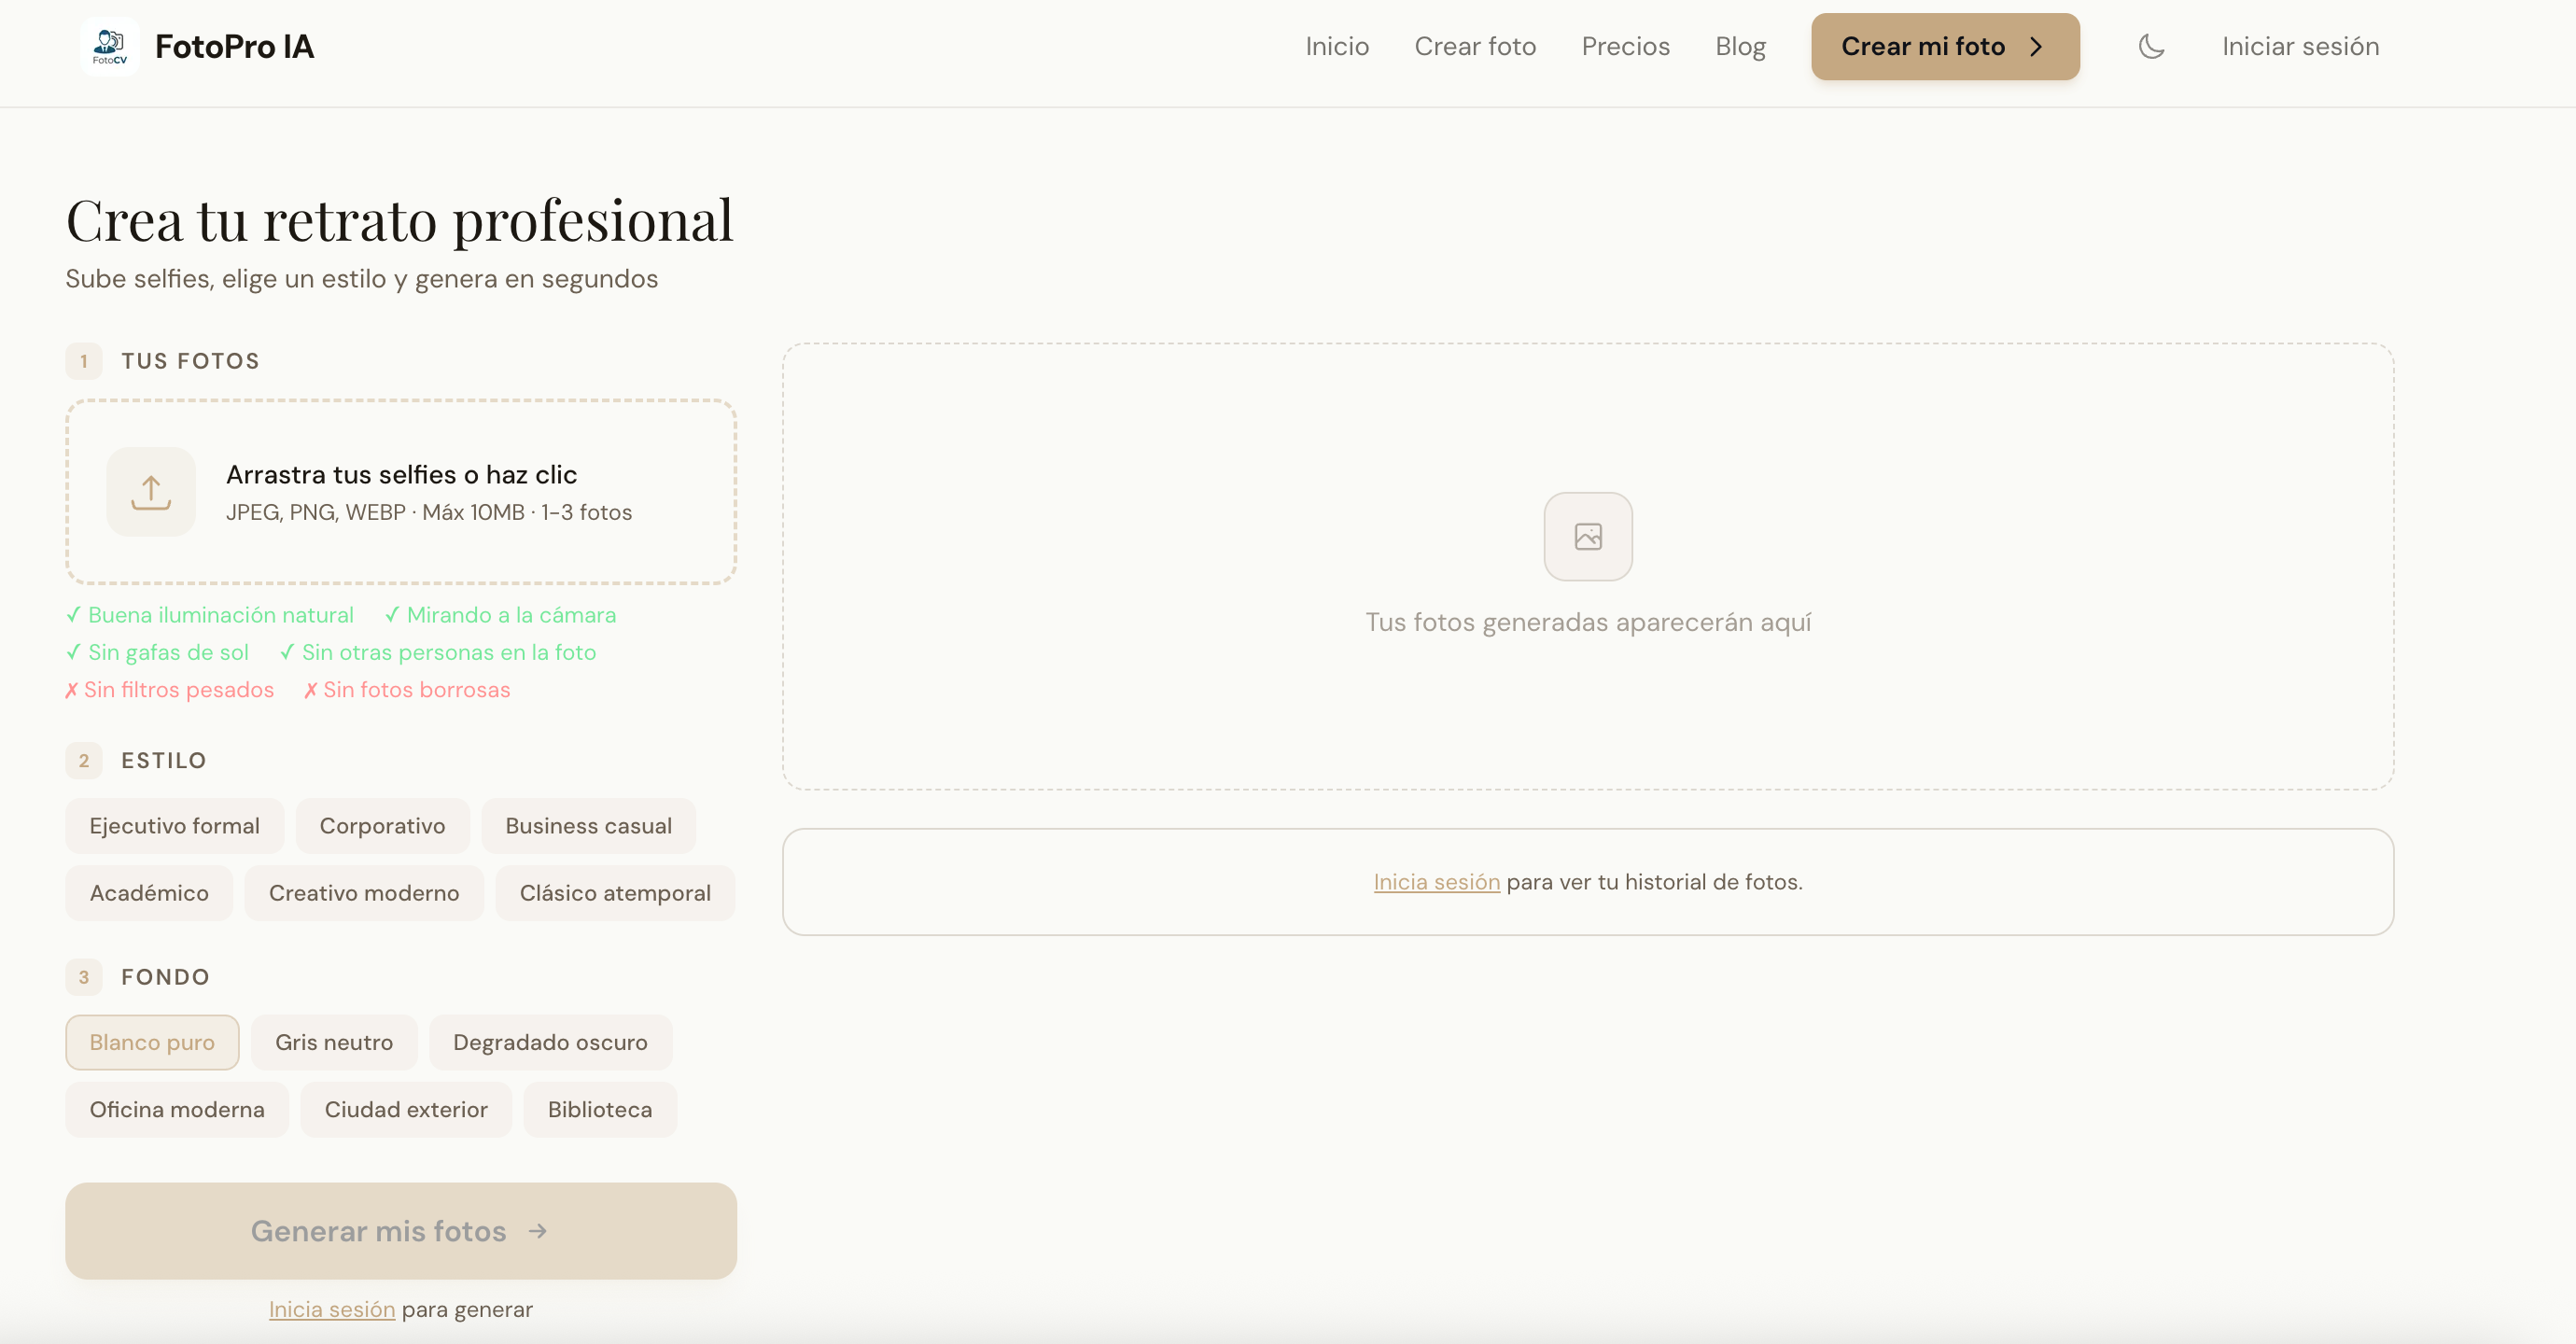Click the image placeholder icon in results
Viewport: 2576px width, 1344px height.
(1588, 536)
